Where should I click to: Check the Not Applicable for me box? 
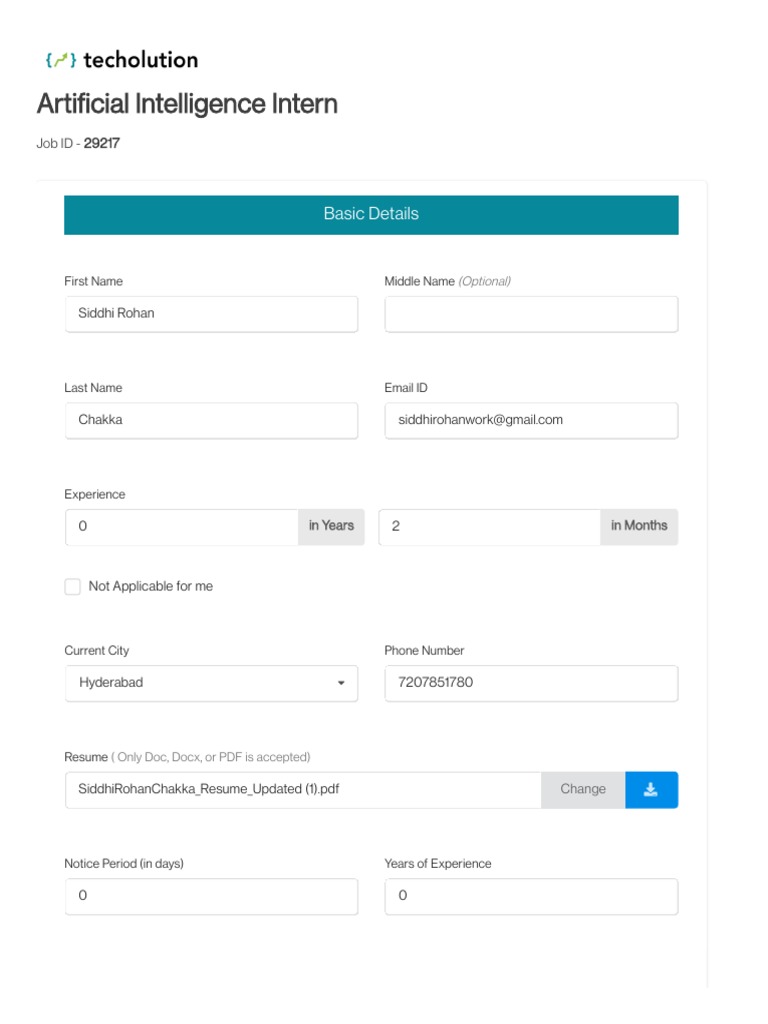point(73,587)
